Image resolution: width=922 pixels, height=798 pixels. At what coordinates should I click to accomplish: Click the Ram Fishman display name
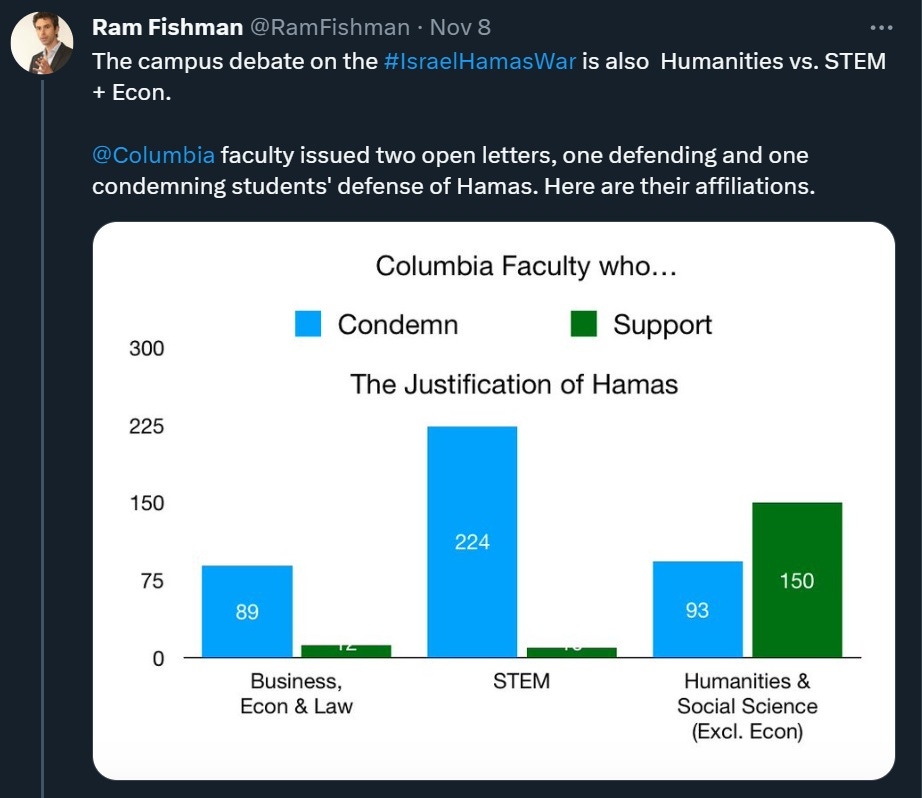[x=168, y=27]
